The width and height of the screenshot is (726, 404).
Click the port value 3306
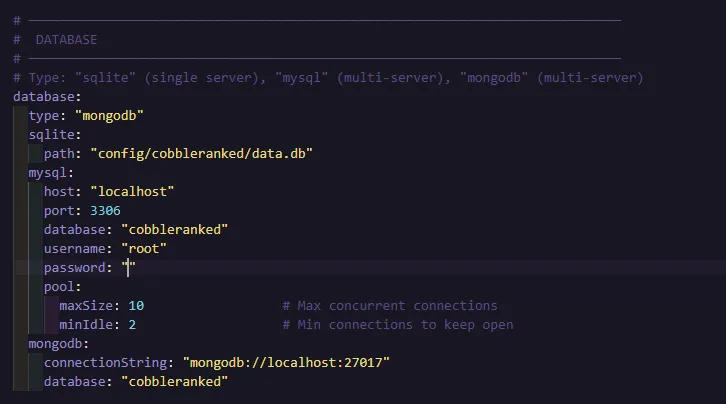(x=105, y=211)
